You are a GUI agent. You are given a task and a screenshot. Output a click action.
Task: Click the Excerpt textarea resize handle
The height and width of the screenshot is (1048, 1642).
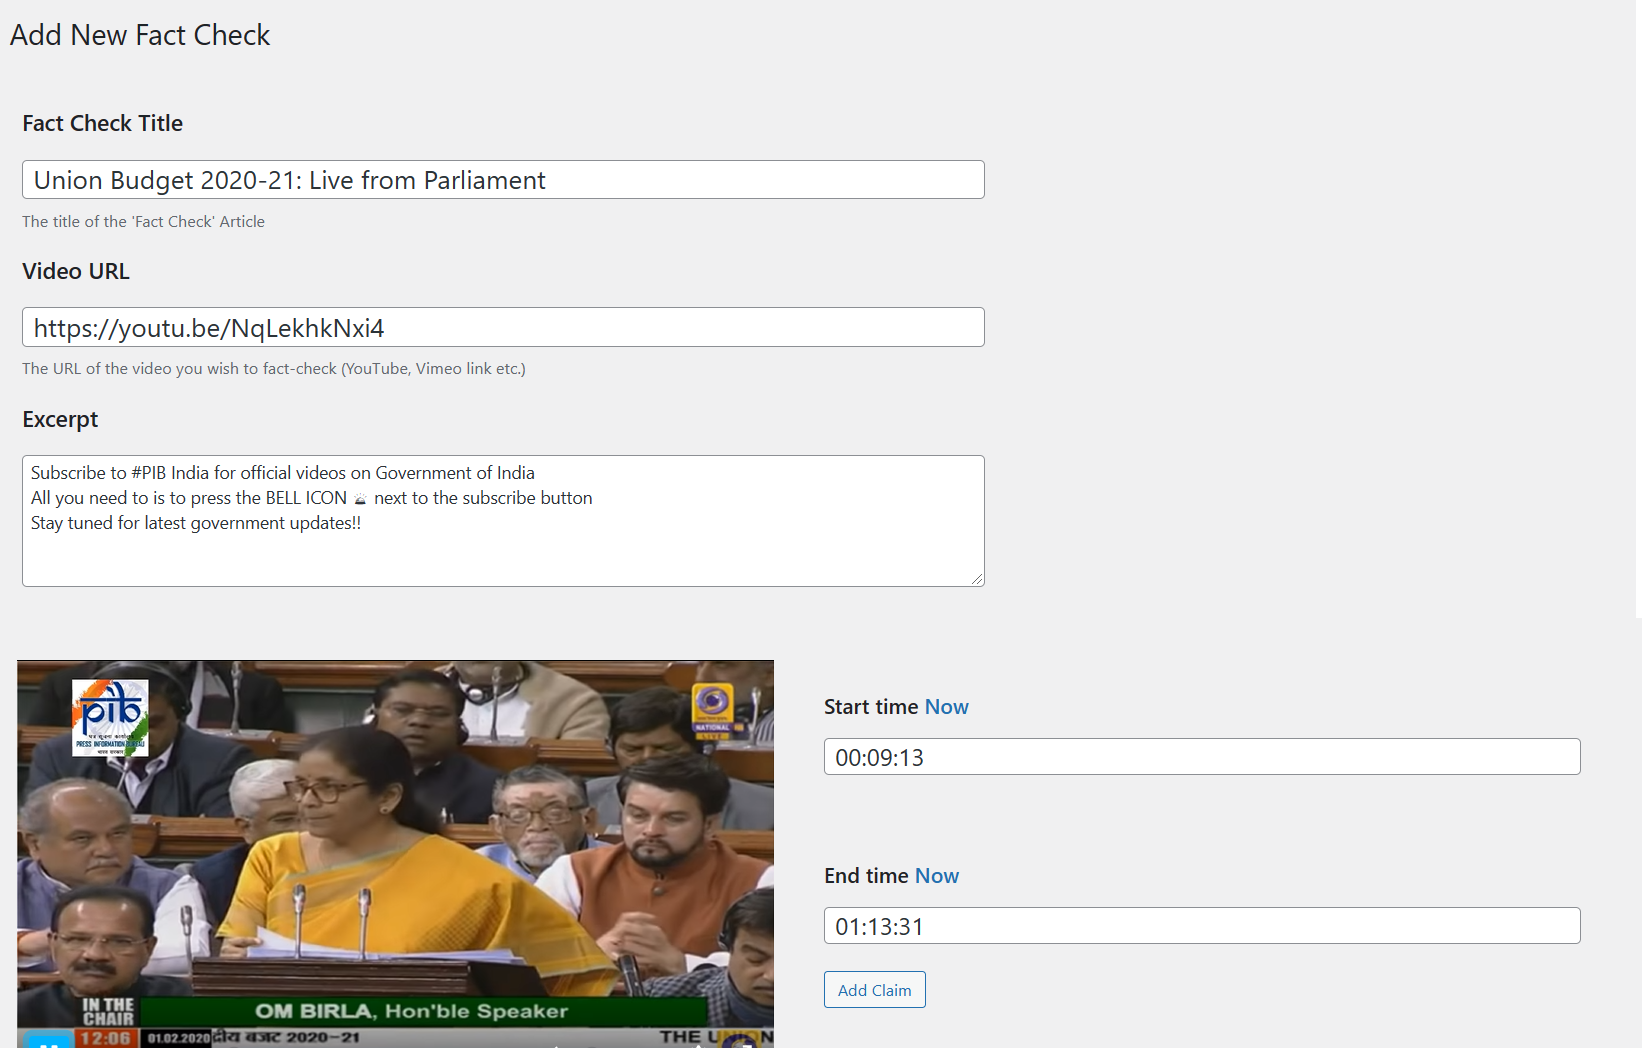[977, 579]
